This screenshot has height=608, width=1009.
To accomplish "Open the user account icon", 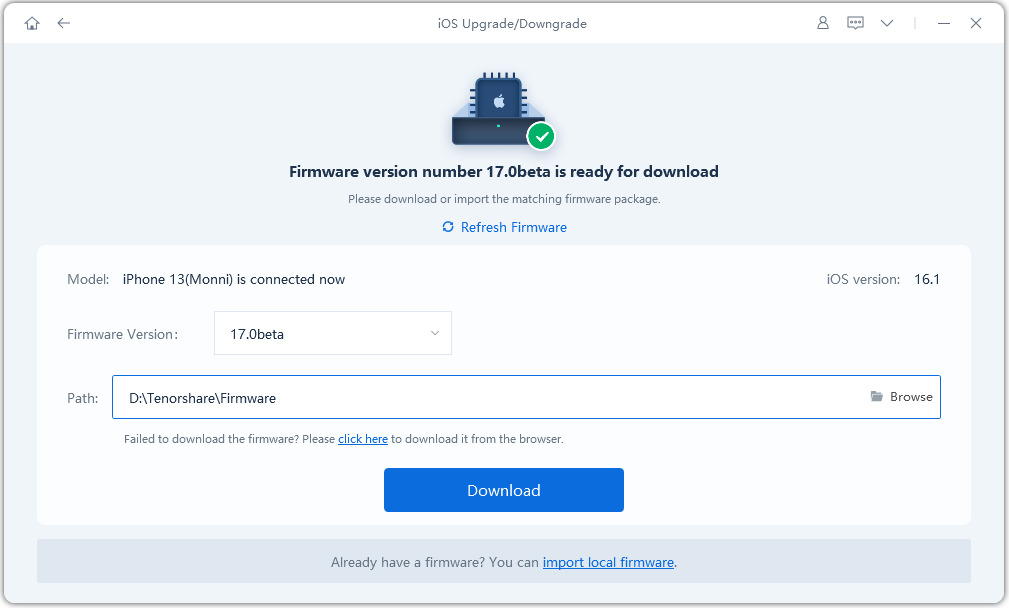I will (822, 23).
